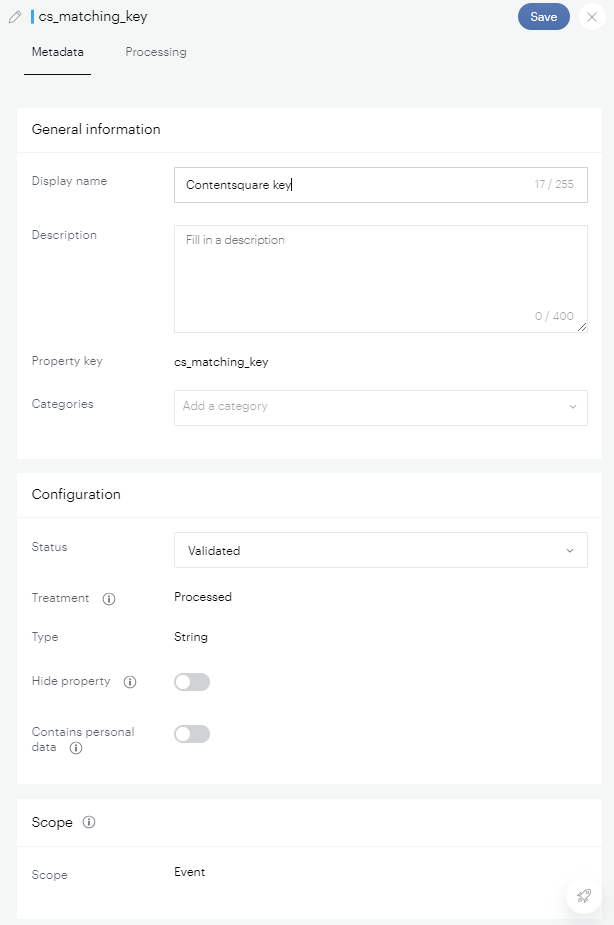The height and width of the screenshot is (925, 614).
Task: Switch to the Processing tab
Action: pos(156,52)
